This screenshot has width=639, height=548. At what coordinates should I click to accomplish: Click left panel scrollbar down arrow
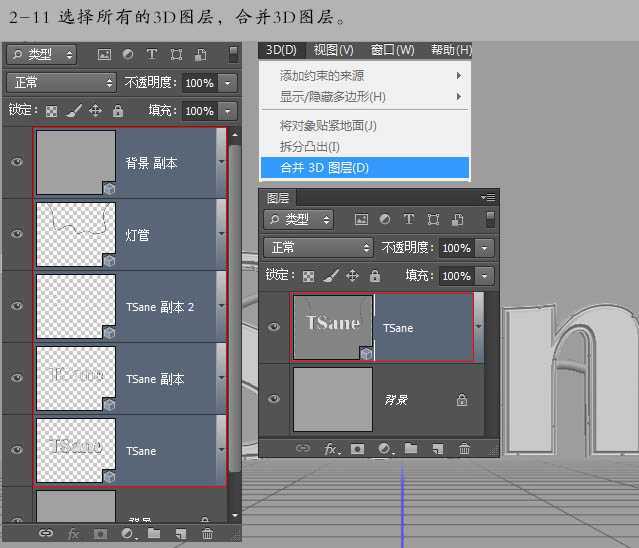pos(235,515)
